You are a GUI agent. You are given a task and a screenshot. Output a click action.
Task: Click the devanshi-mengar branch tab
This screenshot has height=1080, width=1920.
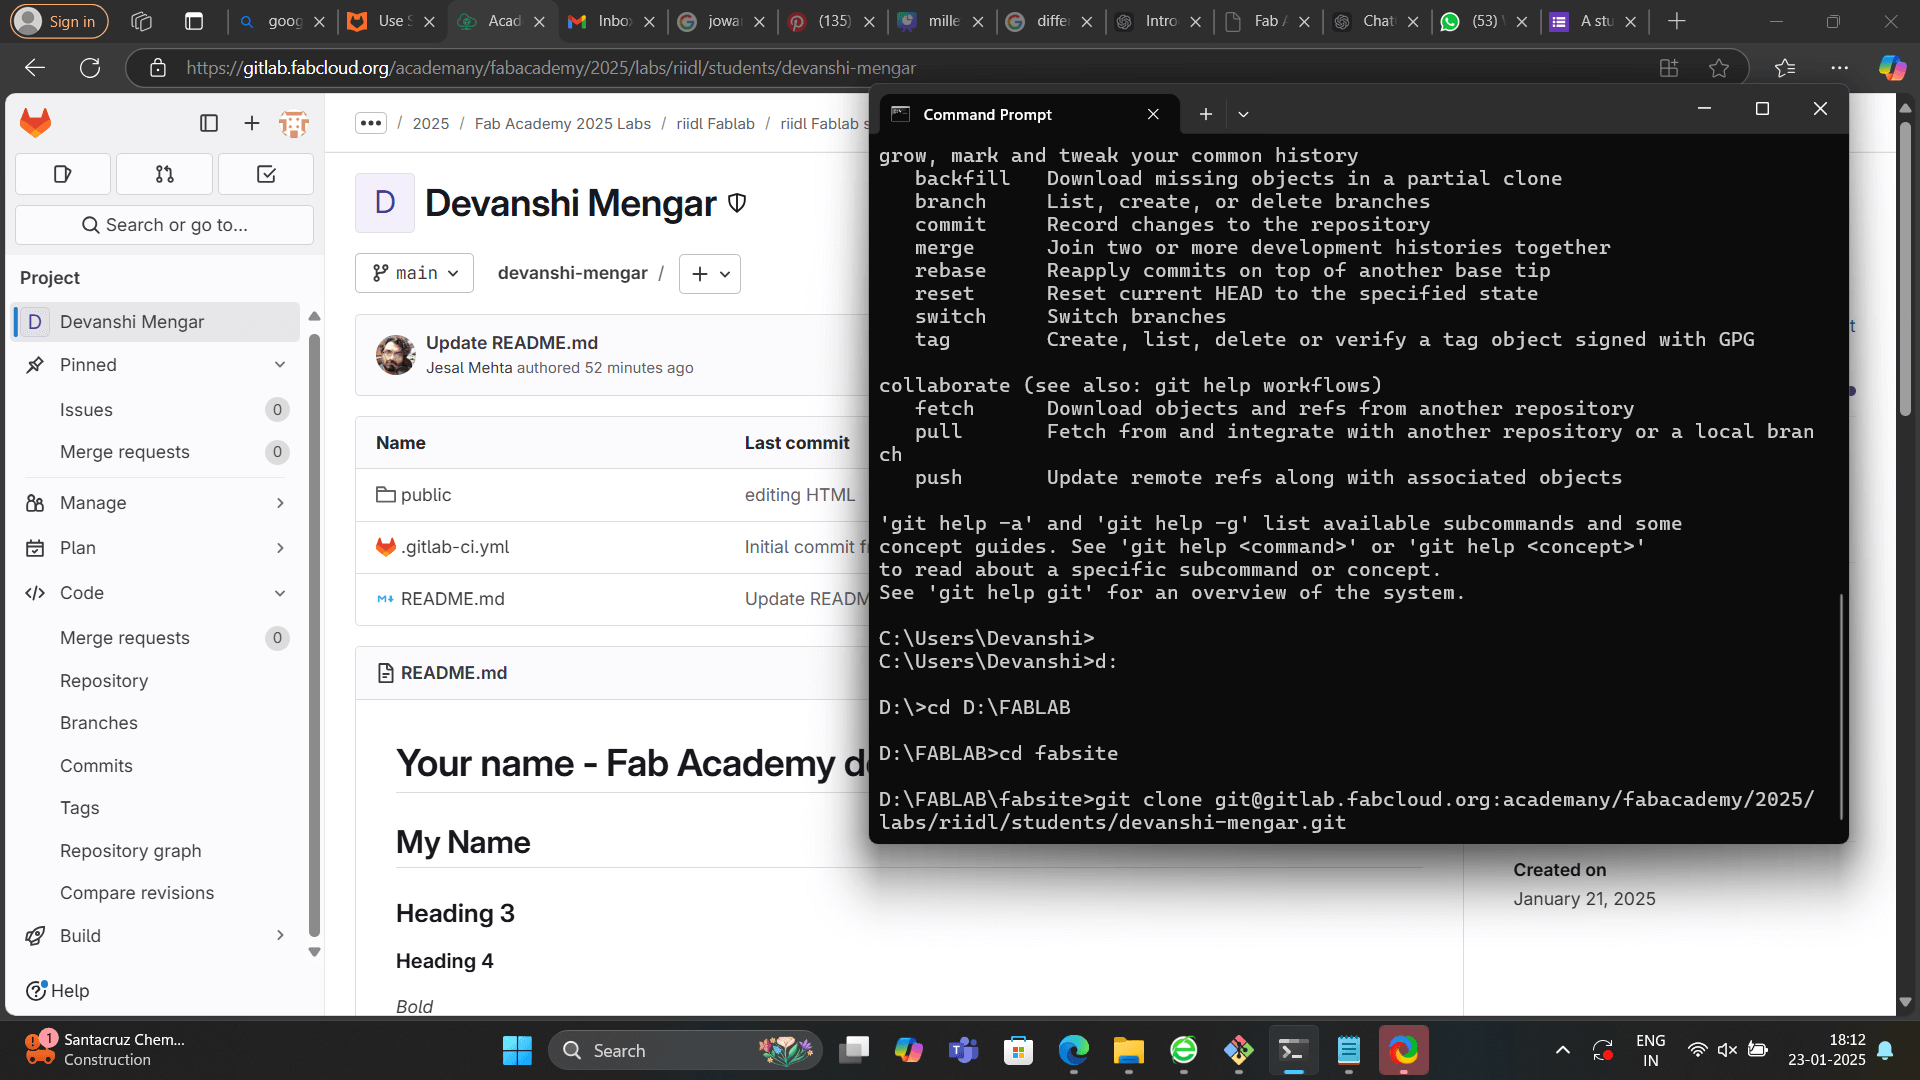pos(572,273)
